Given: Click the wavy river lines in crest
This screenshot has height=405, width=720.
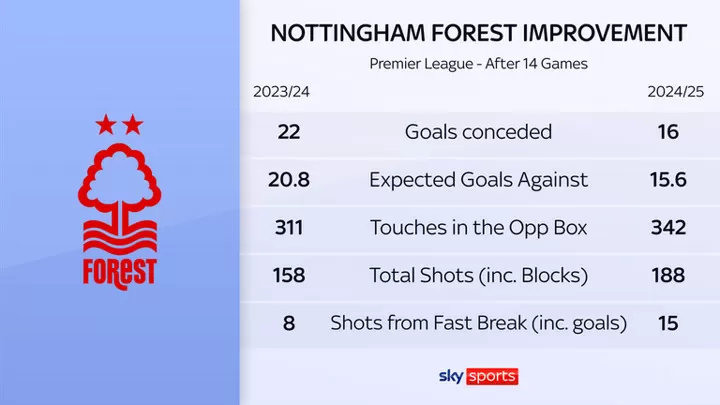Looking at the screenshot, I should point(119,236).
